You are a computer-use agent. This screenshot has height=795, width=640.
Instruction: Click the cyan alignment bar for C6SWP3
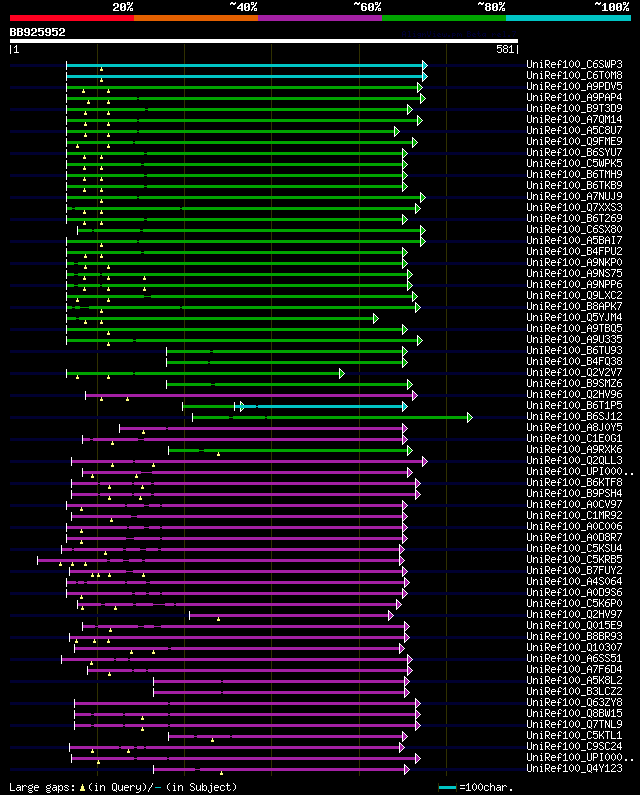[244, 65]
